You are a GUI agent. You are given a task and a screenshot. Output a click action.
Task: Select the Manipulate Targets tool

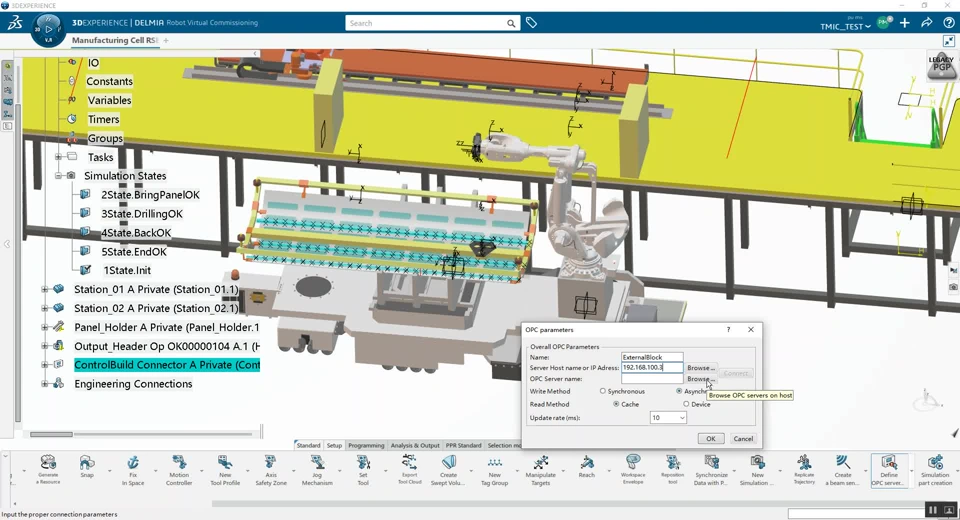point(541,469)
